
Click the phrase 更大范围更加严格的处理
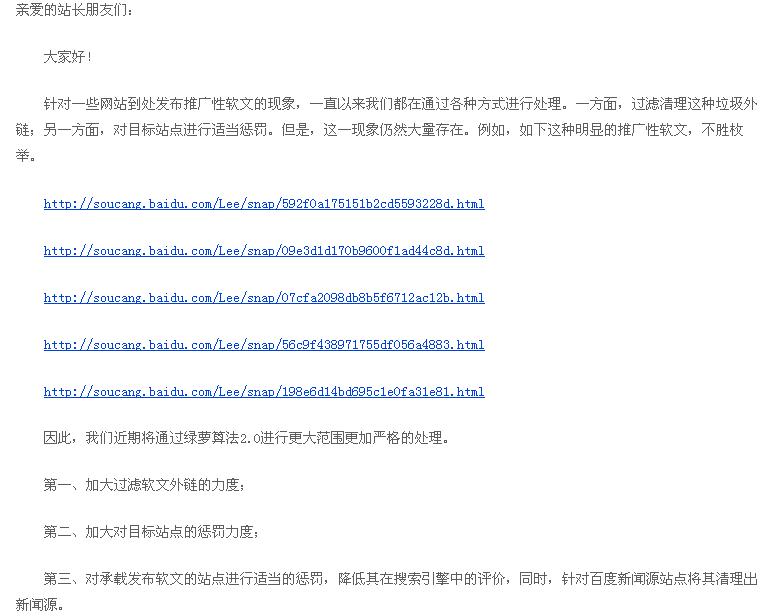coord(364,438)
